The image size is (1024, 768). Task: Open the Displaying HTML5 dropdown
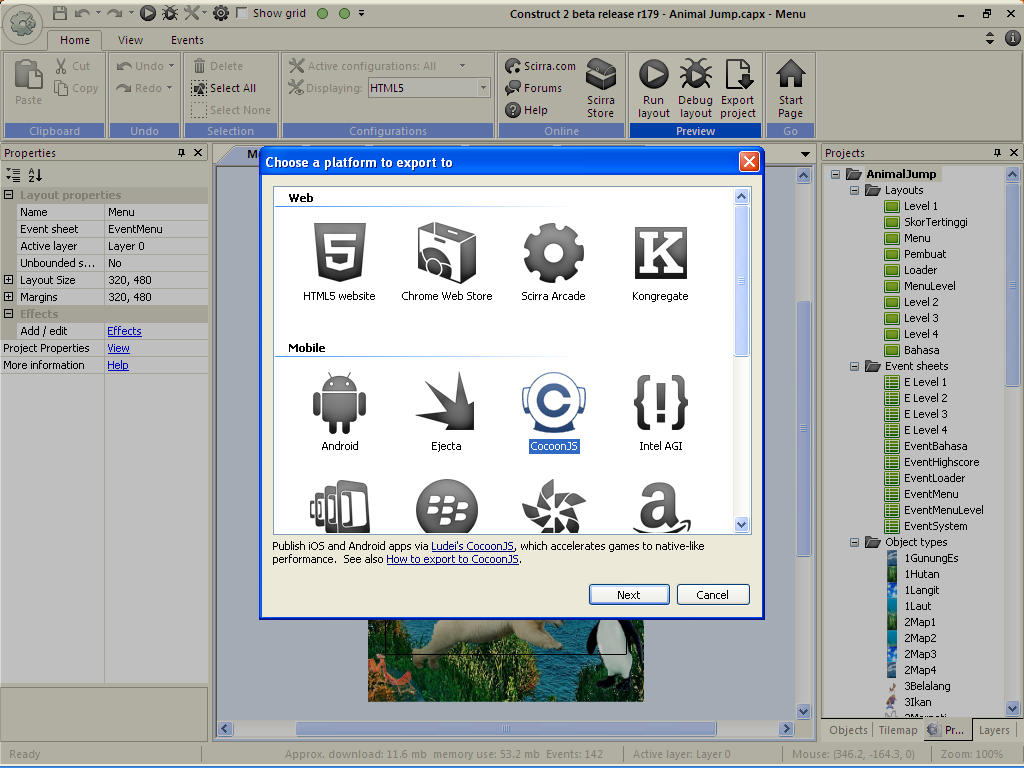click(x=483, y=88)
